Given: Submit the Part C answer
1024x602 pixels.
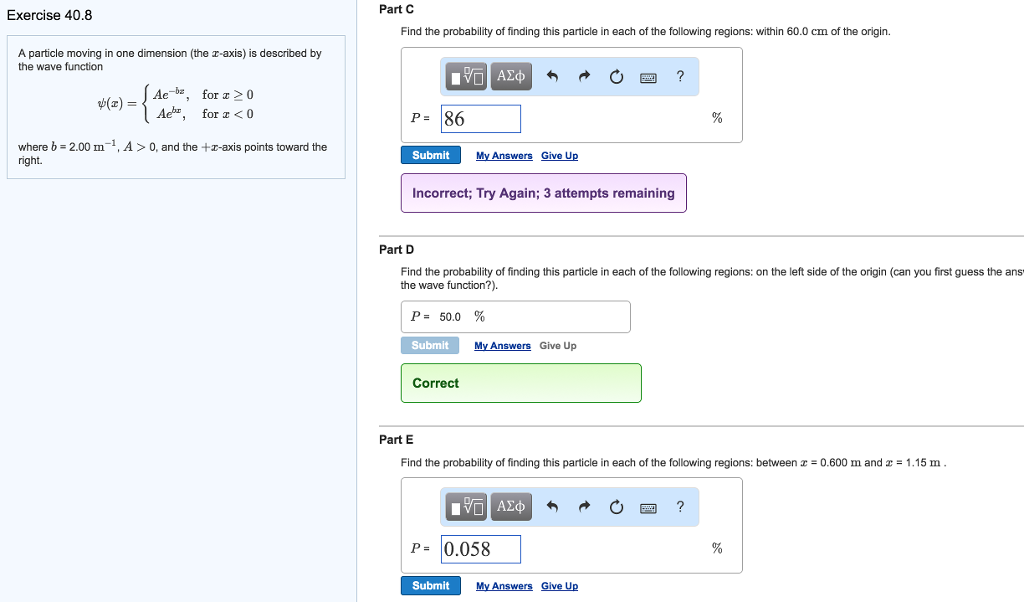Looking at the screenshot, I should point(431,155).
